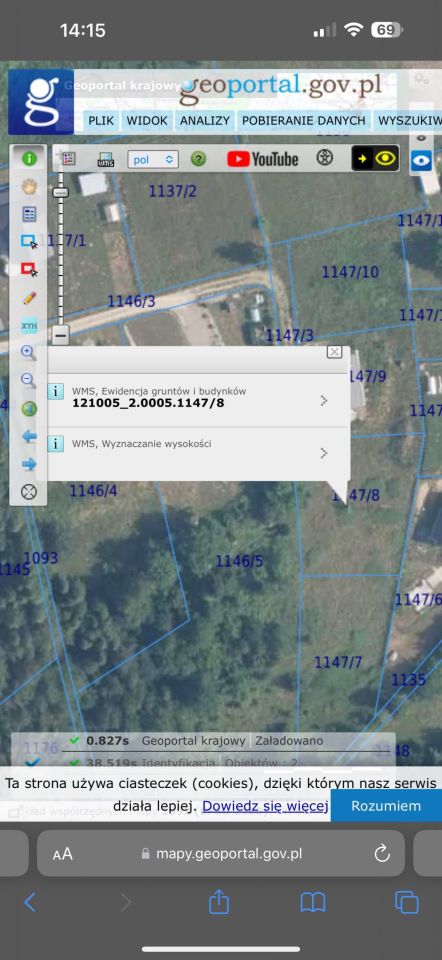This screenshot has height=960, width=442.
Task: Tap the mapy.geoportal.gov.pl address bar
Action: (x=221, y=853)
